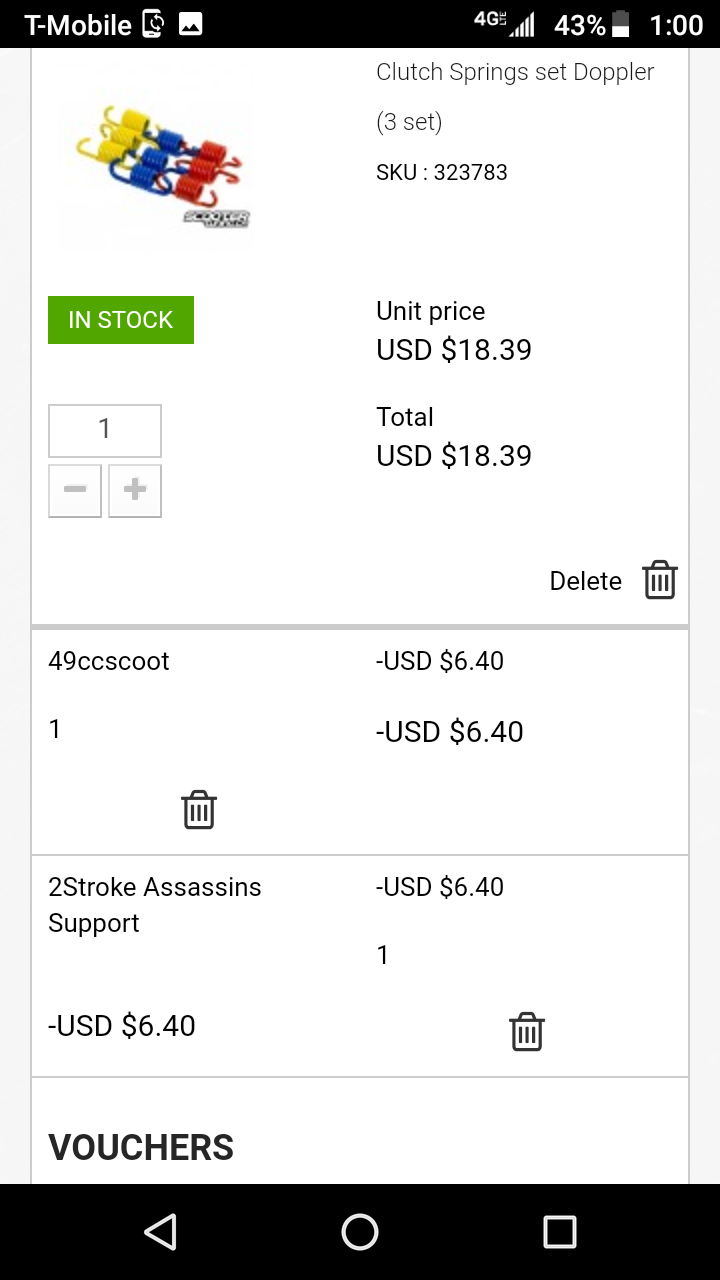Tap the screen sync notification icon

point(153,24)
